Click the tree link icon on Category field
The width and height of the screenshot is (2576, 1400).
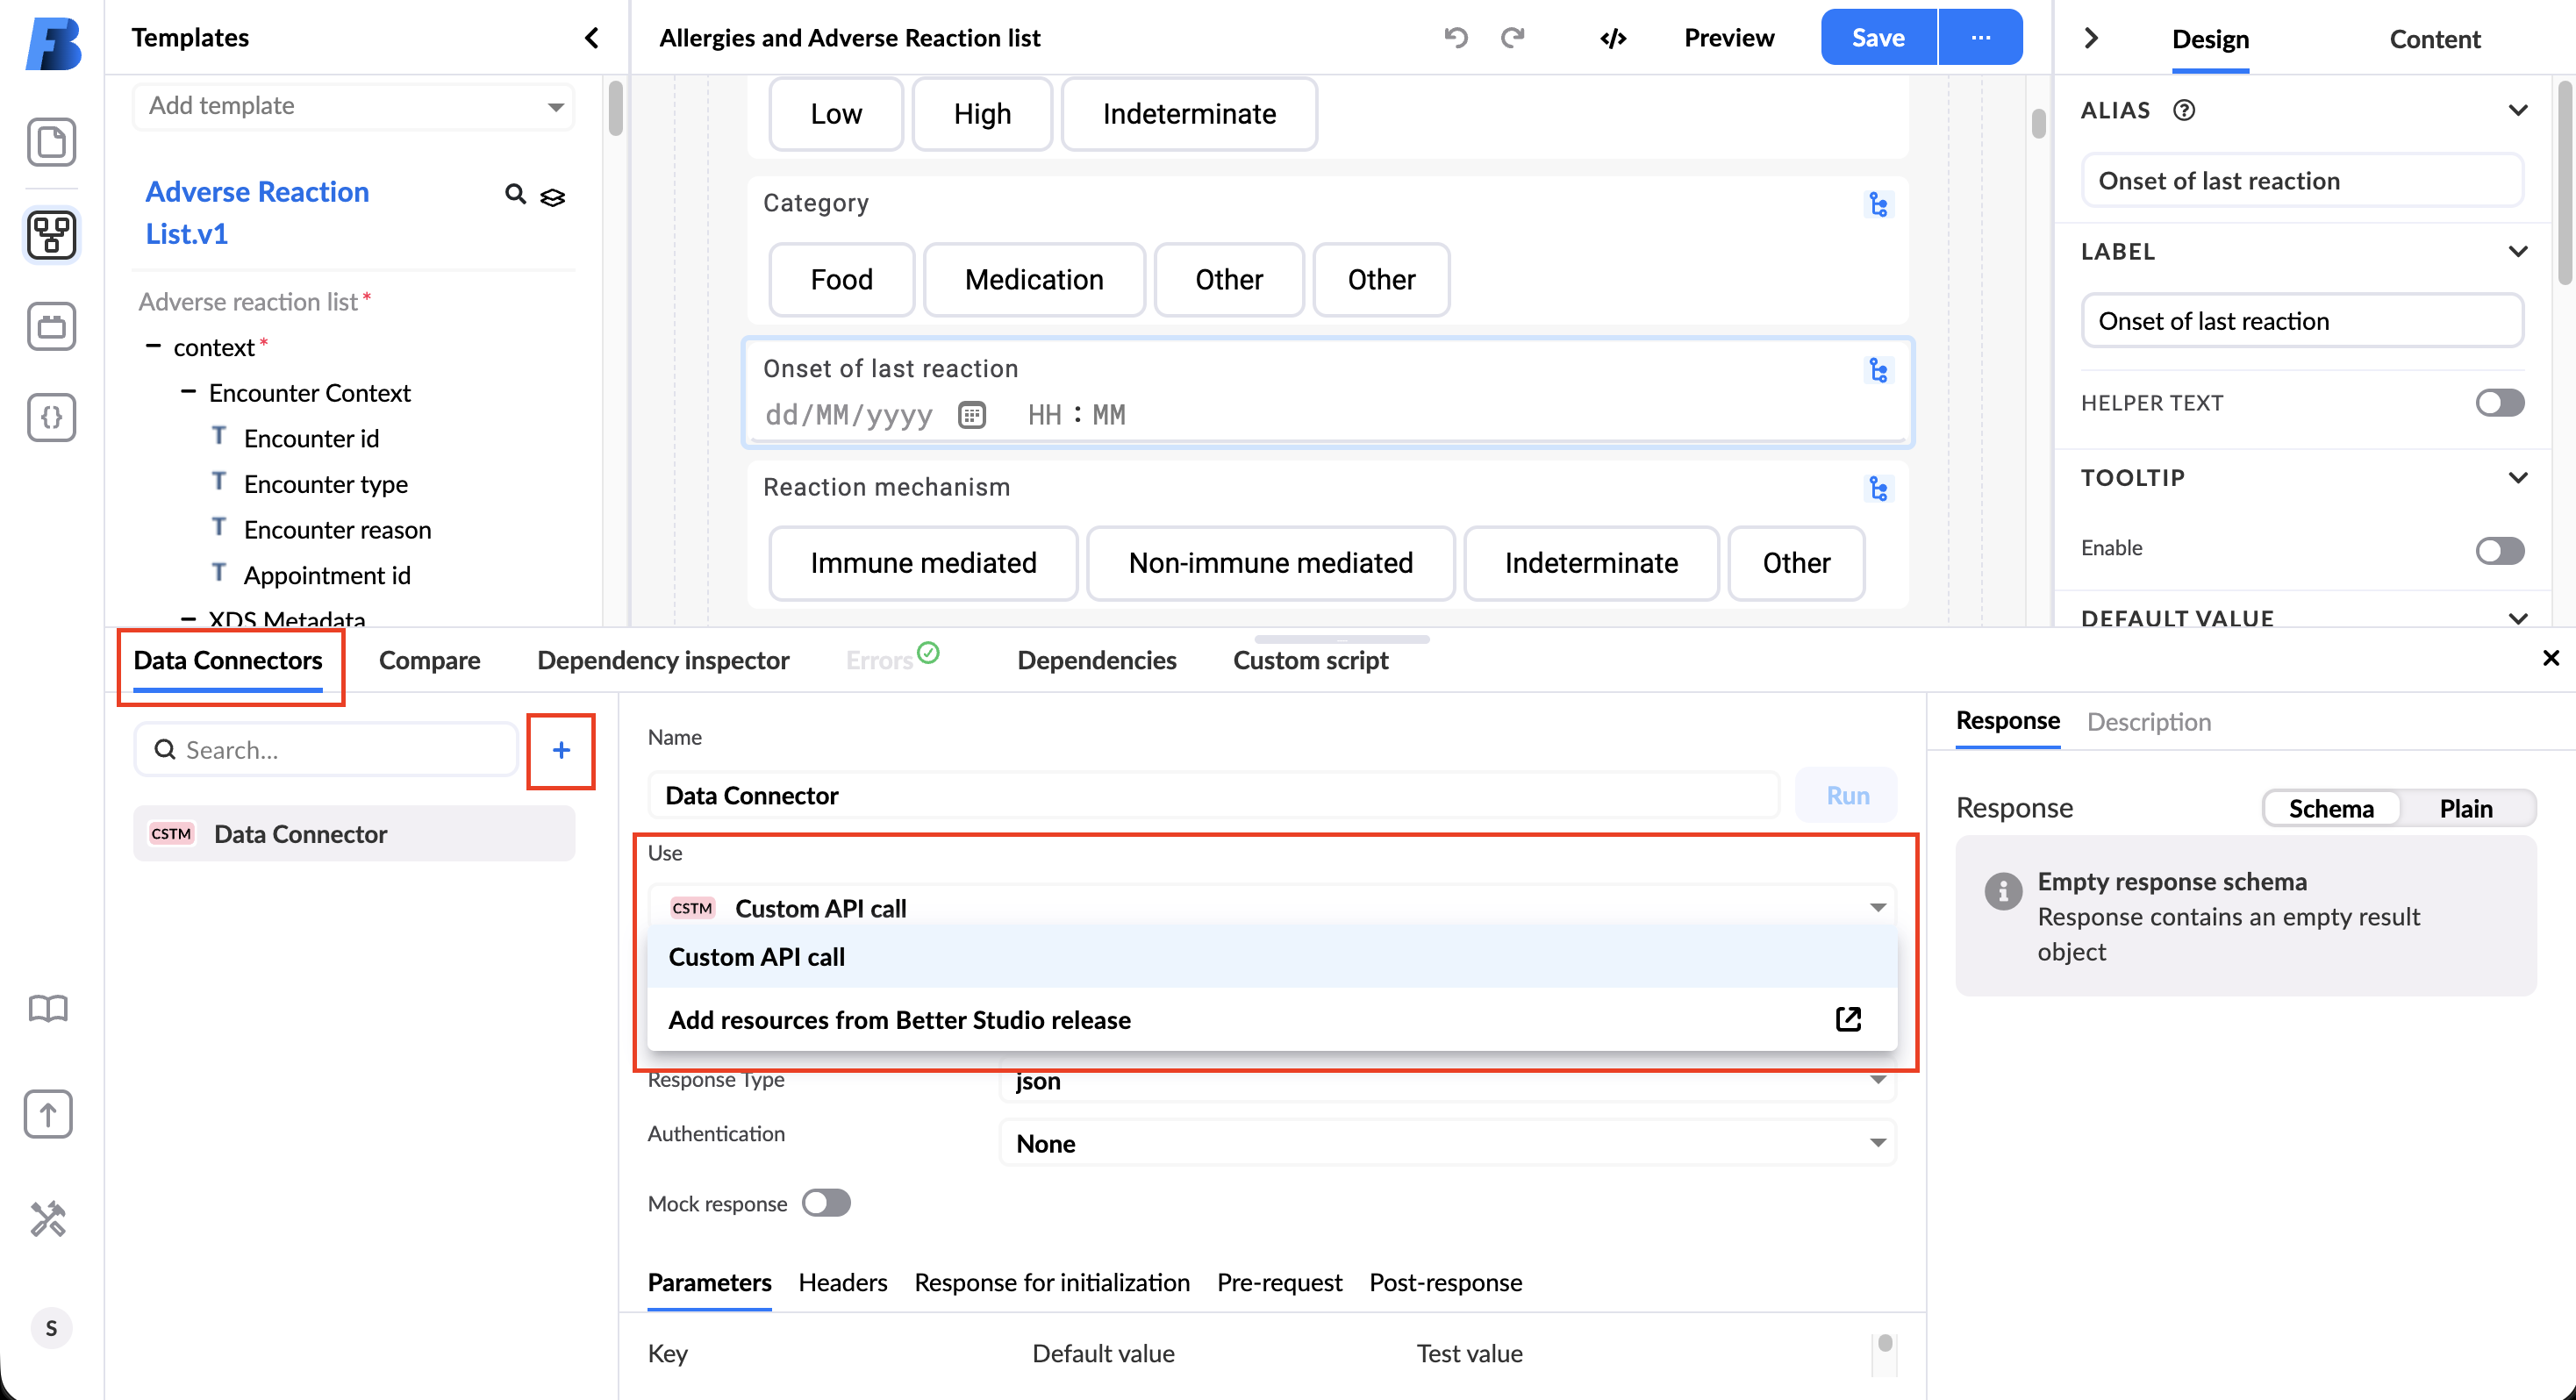(1878, 205)
